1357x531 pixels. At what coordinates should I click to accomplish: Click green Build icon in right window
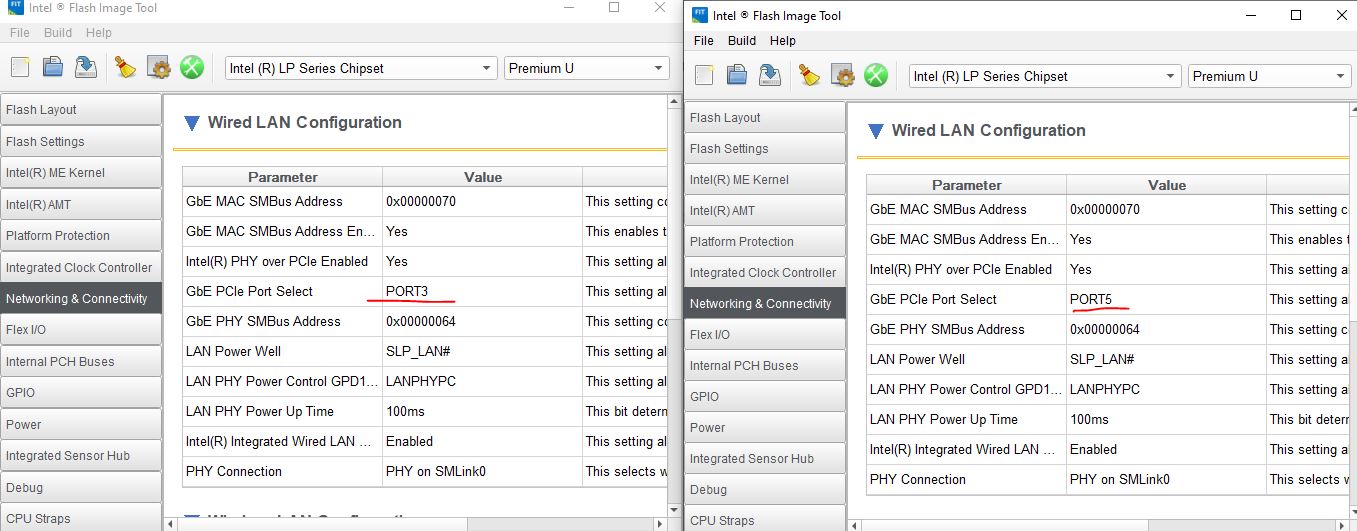pyautogui.click(x=876, y=75)
